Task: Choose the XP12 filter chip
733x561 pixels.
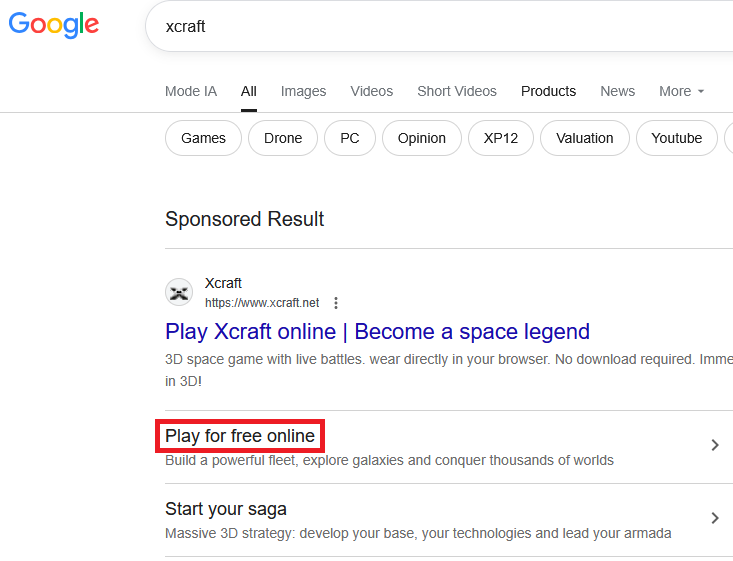Action: tap(501, 138)
